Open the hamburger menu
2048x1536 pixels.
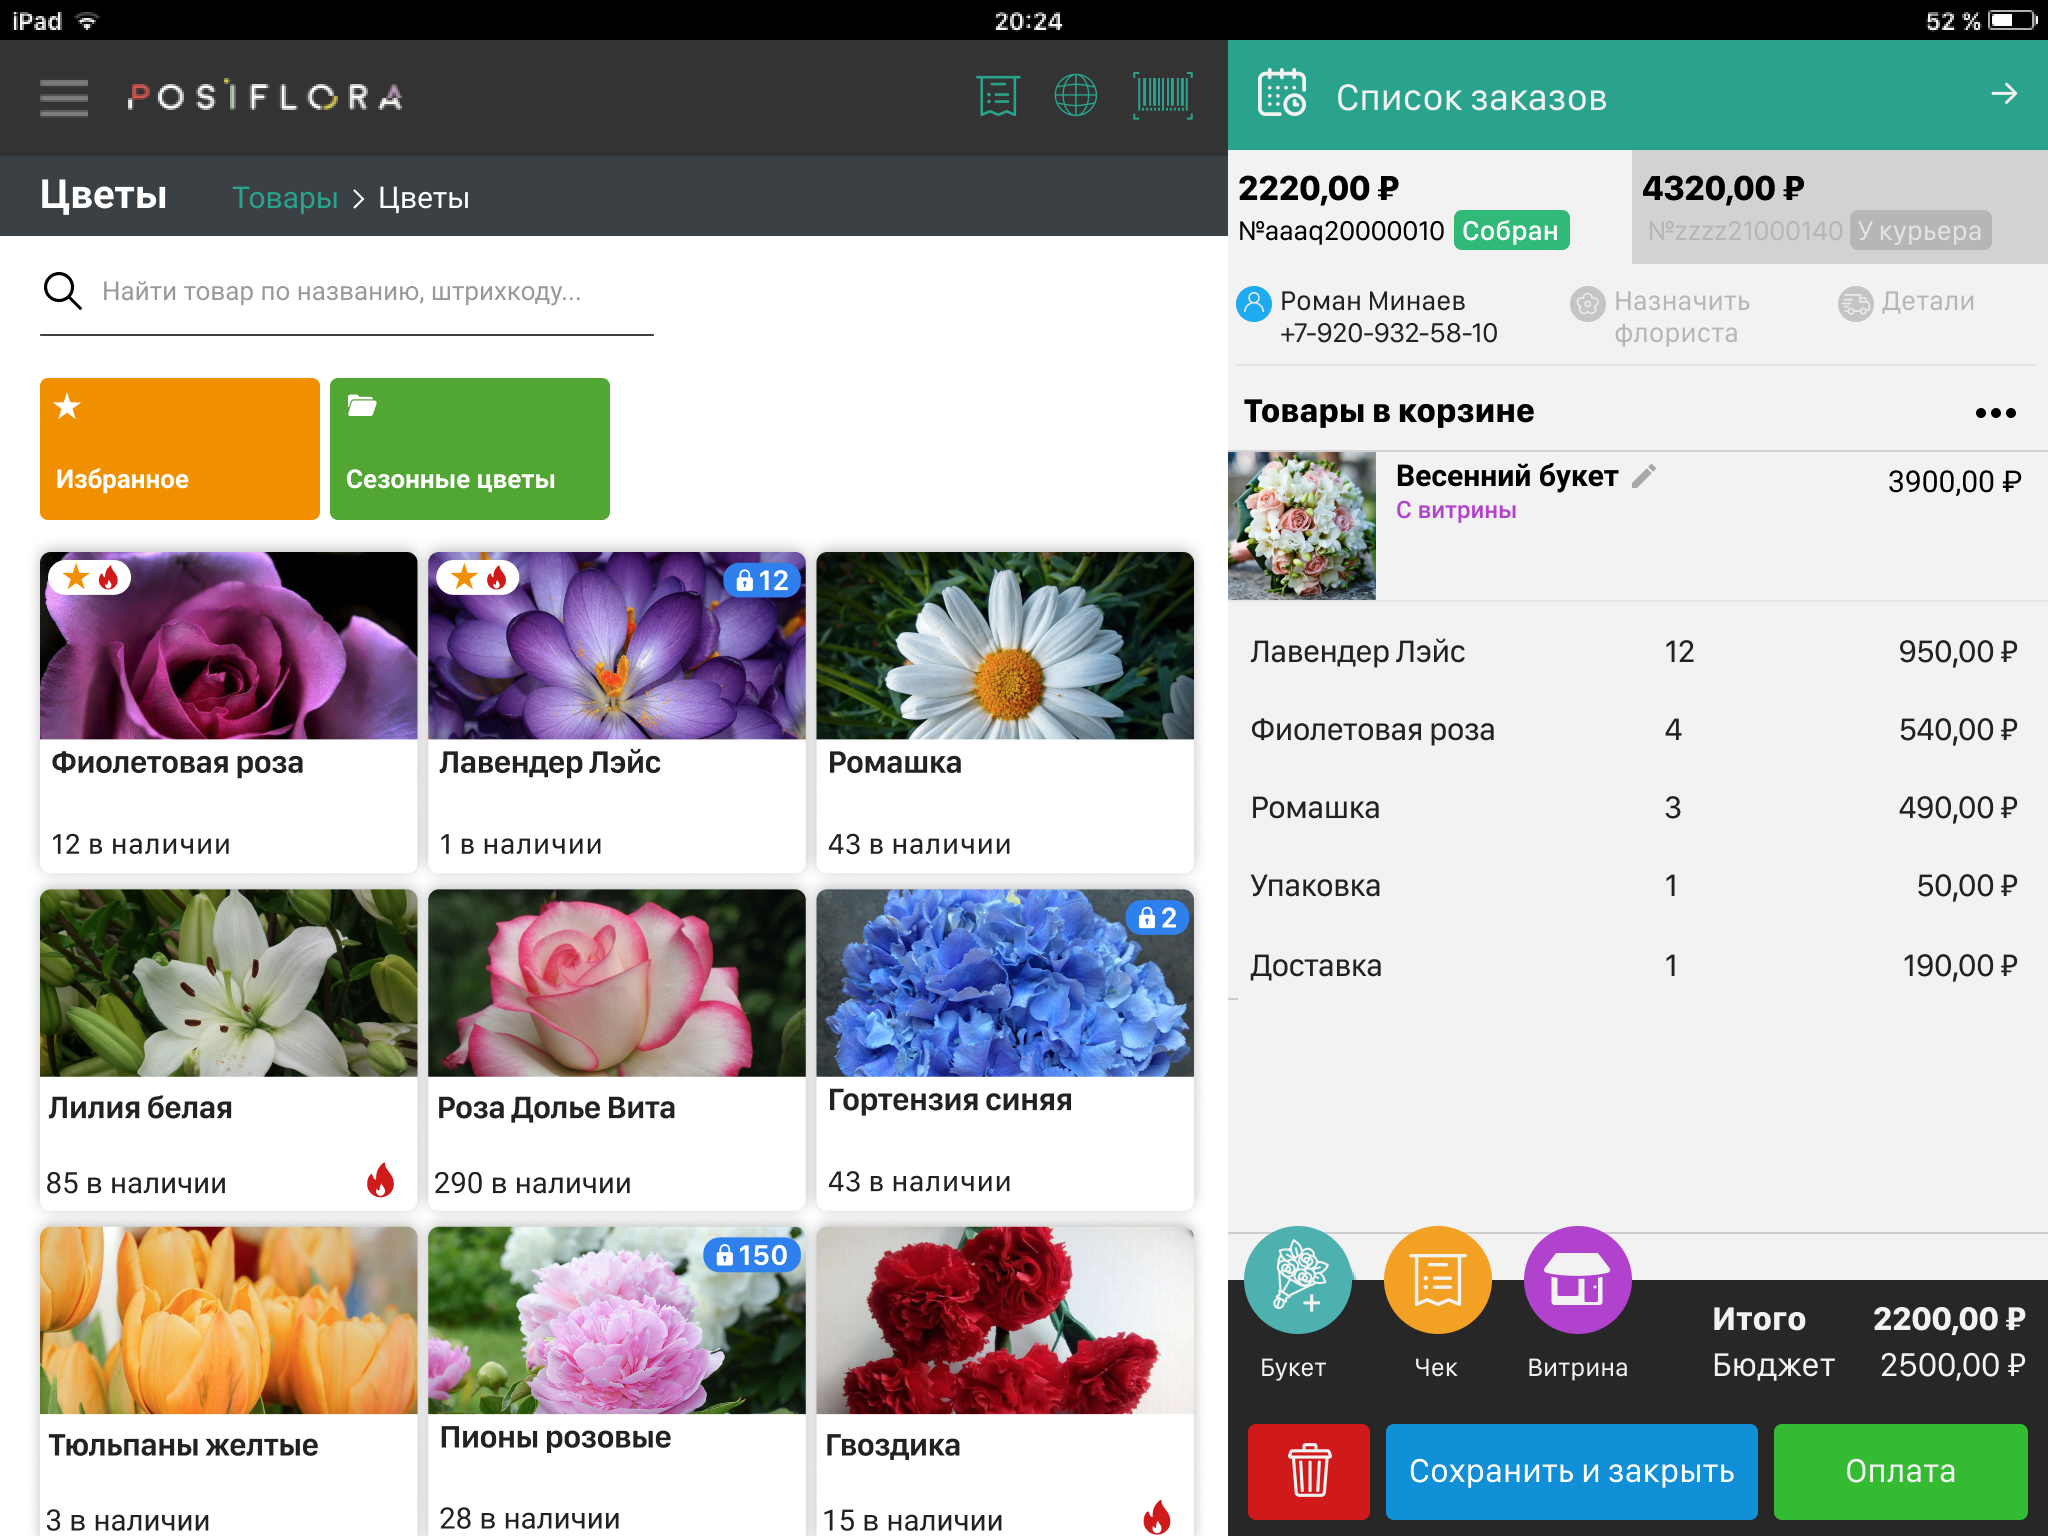click(x=64, y=98)
